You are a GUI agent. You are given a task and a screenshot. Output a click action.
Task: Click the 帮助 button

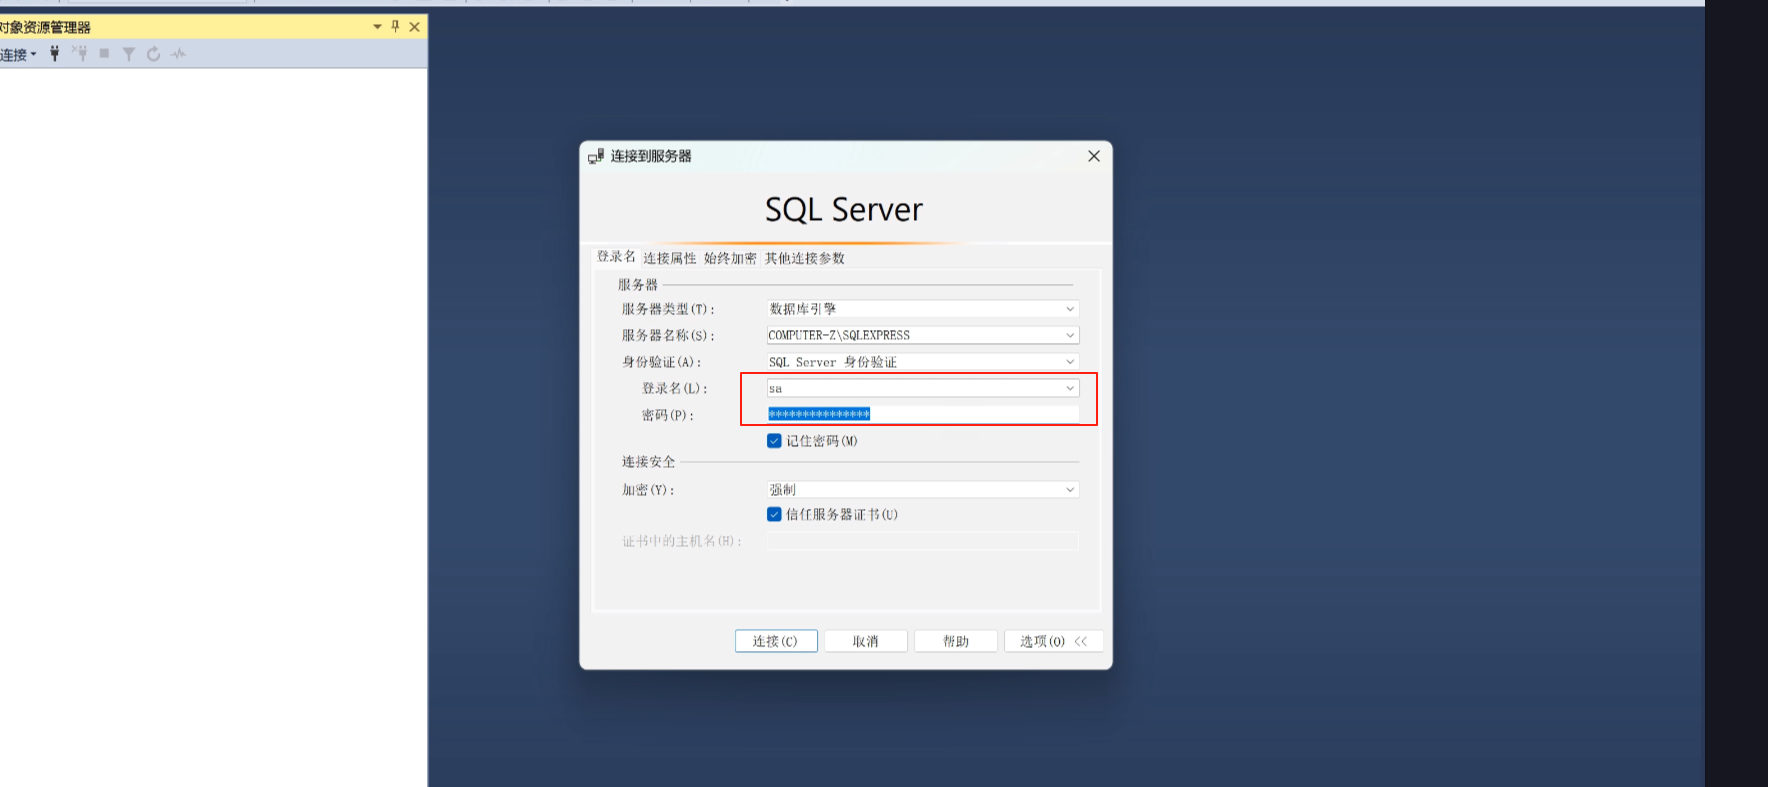[956, 641]
